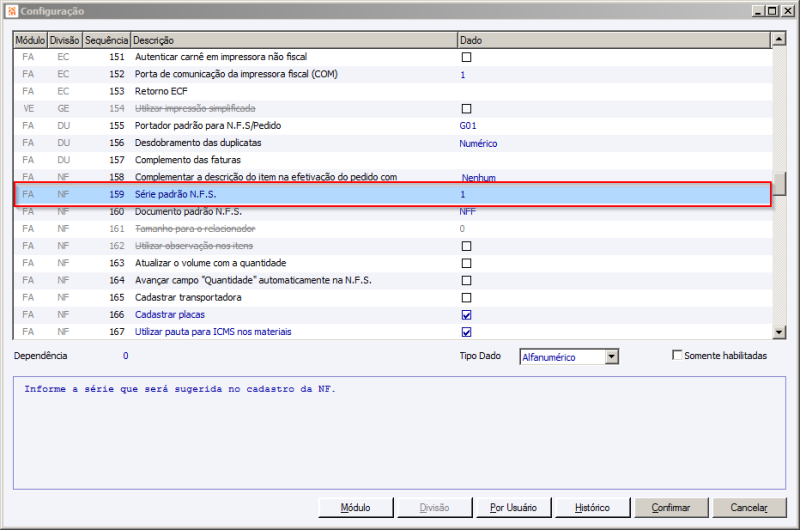This screenshot has height=530, width=800.
Task: Click the list scrollbar down arrow
Action: coord(779,332)
